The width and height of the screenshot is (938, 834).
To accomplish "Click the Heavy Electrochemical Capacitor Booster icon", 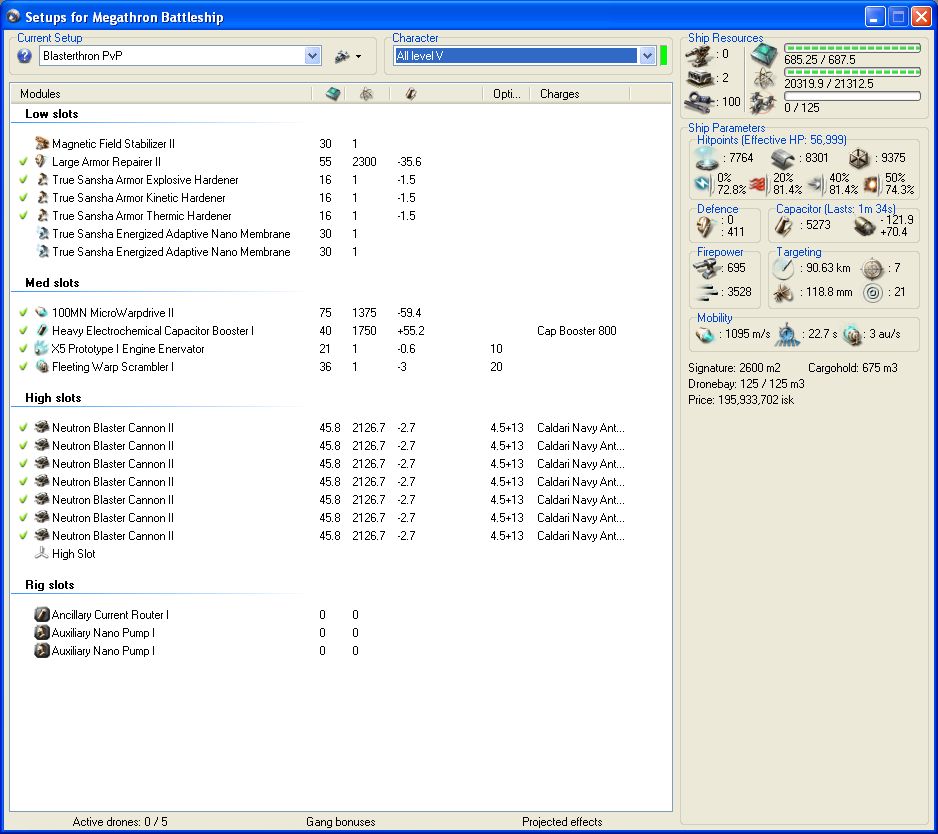I will (42, 330).
